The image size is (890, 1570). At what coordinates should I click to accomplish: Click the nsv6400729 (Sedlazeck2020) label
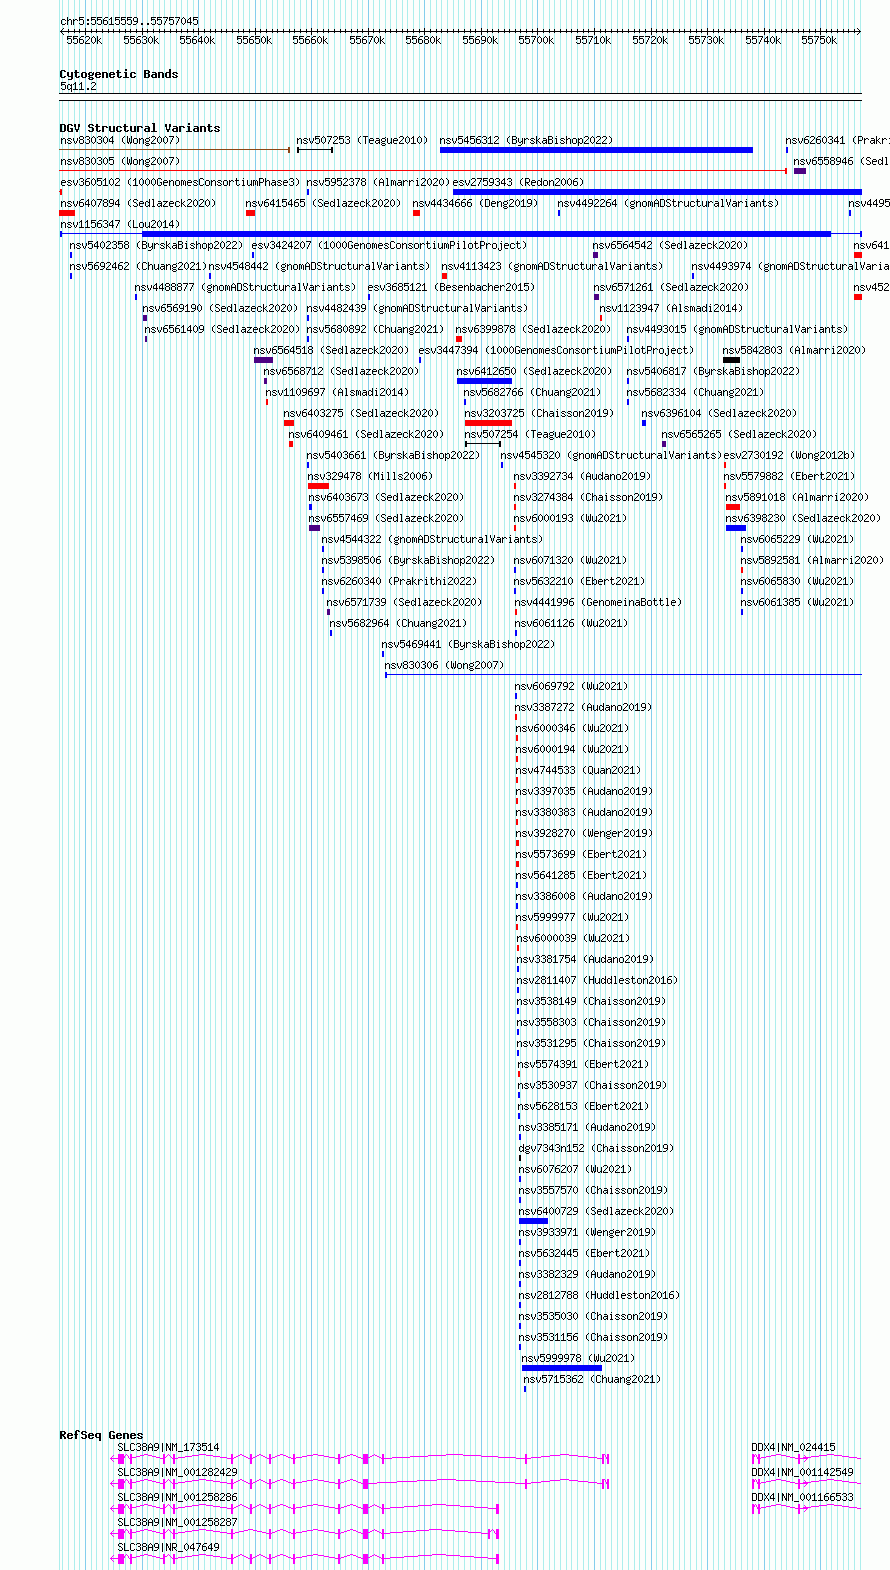(597, 1211)
